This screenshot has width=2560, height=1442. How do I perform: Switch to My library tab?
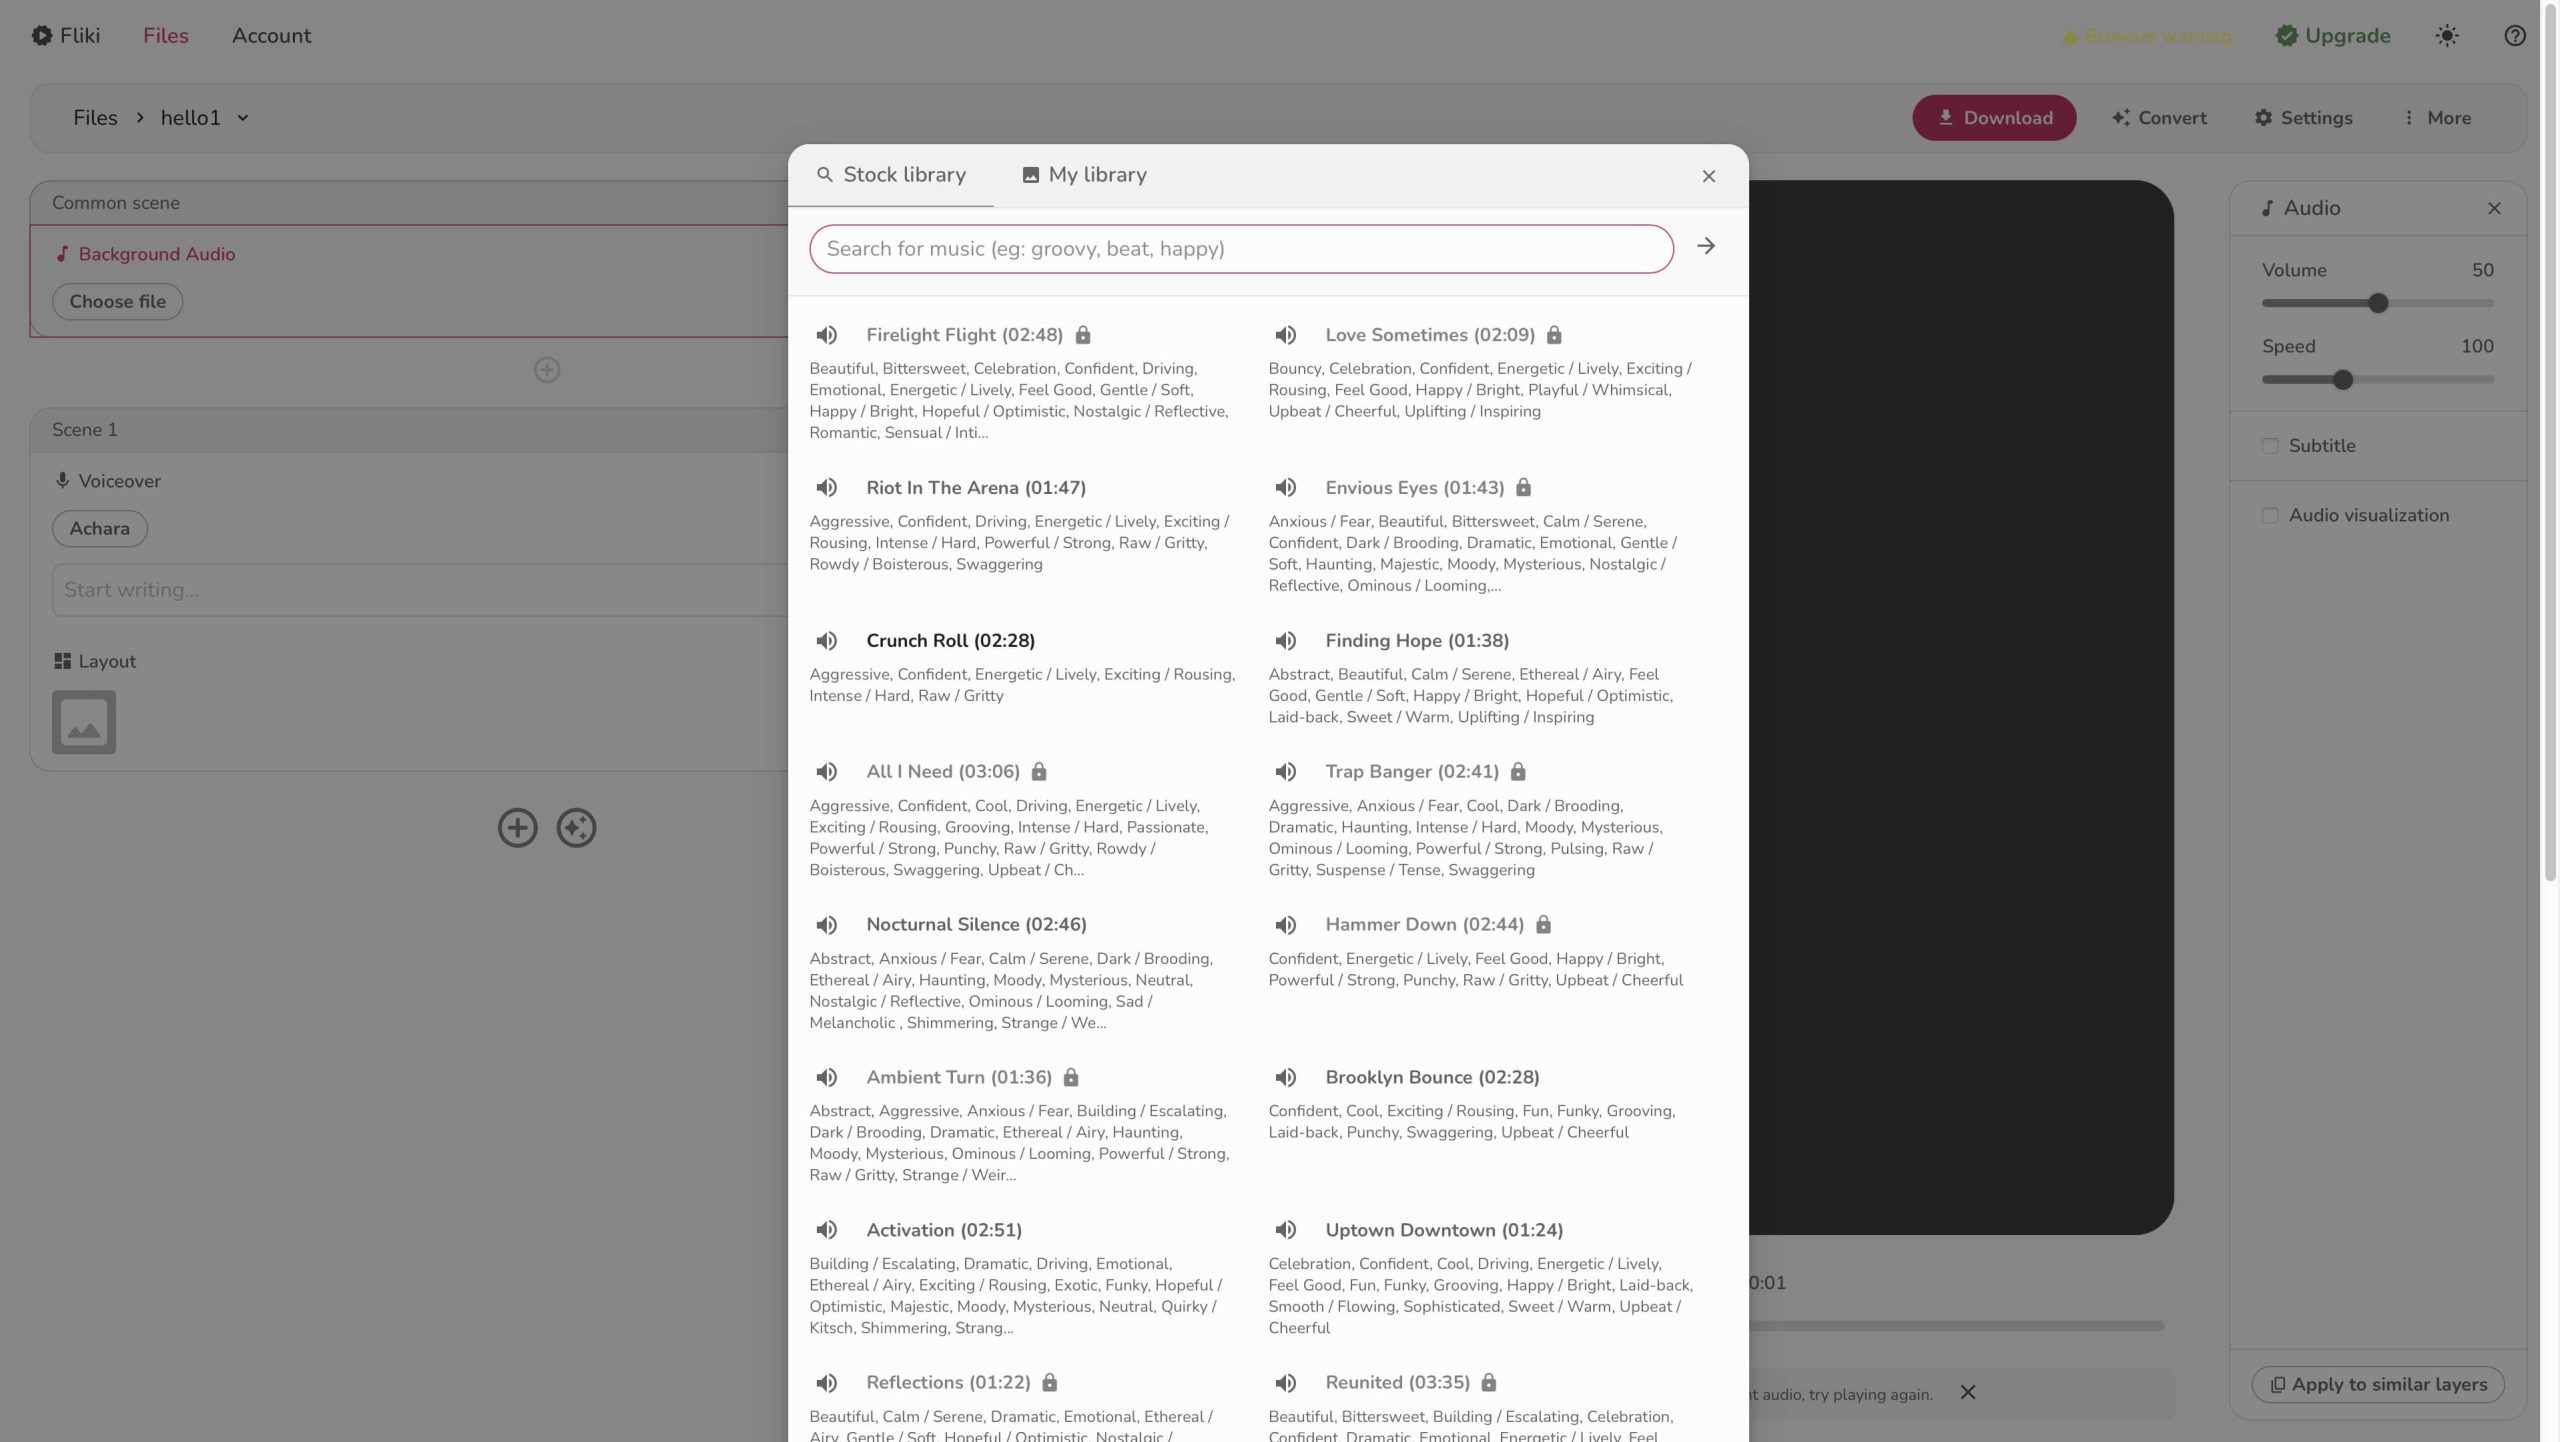point(1084,175)
